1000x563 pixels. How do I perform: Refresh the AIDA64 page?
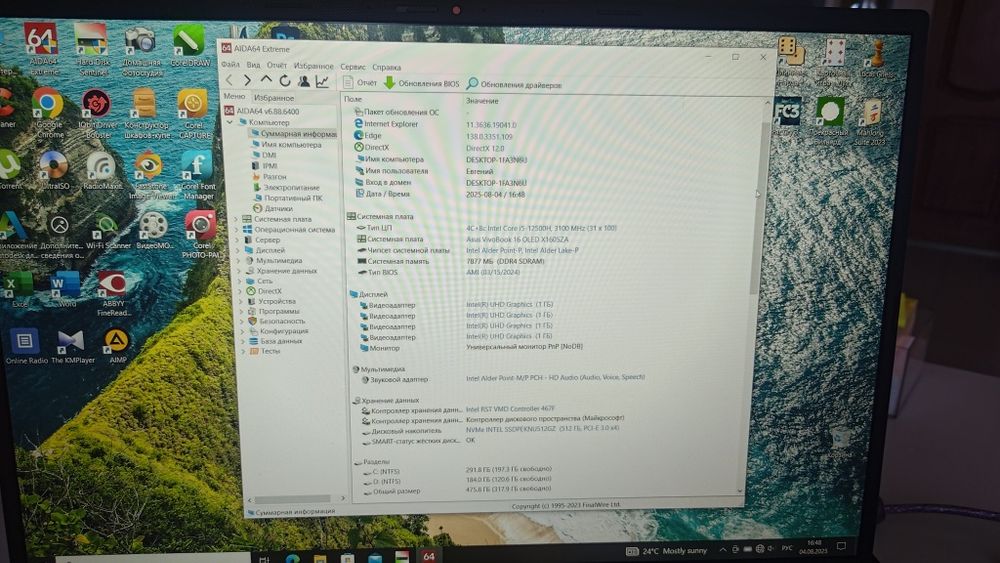tap(284, 81)
